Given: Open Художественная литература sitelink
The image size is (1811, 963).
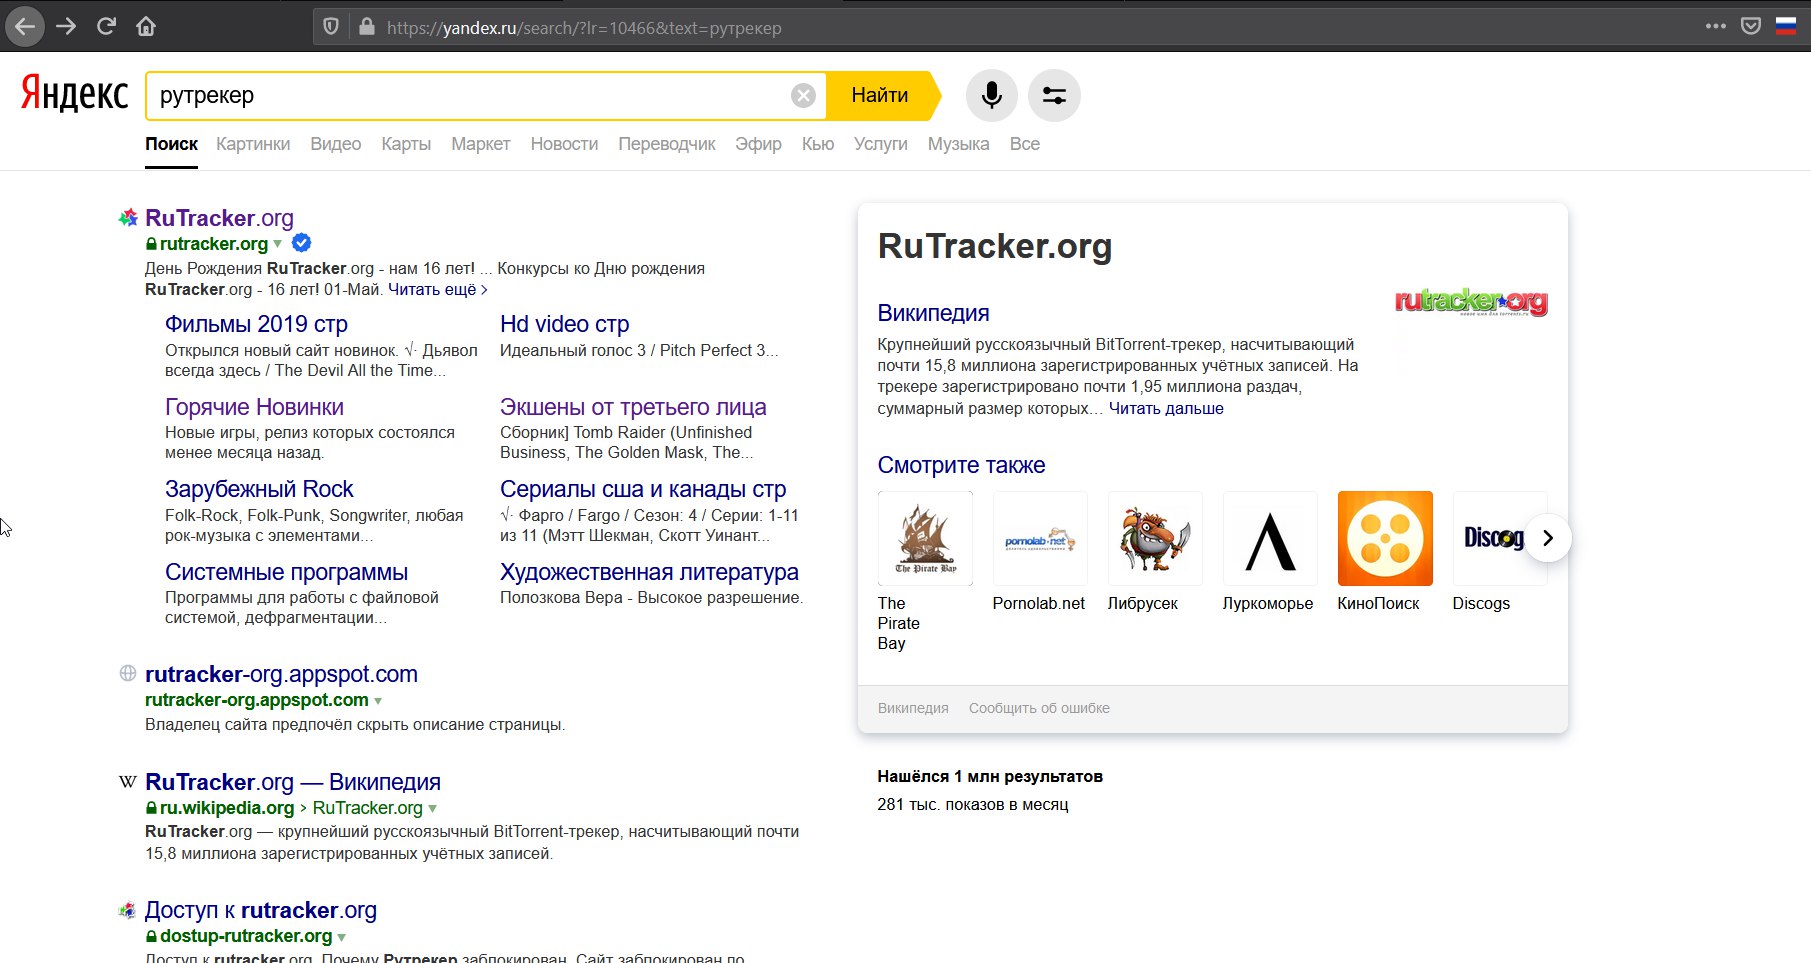Looking at the screenshot, I should [x=649, y=572].
